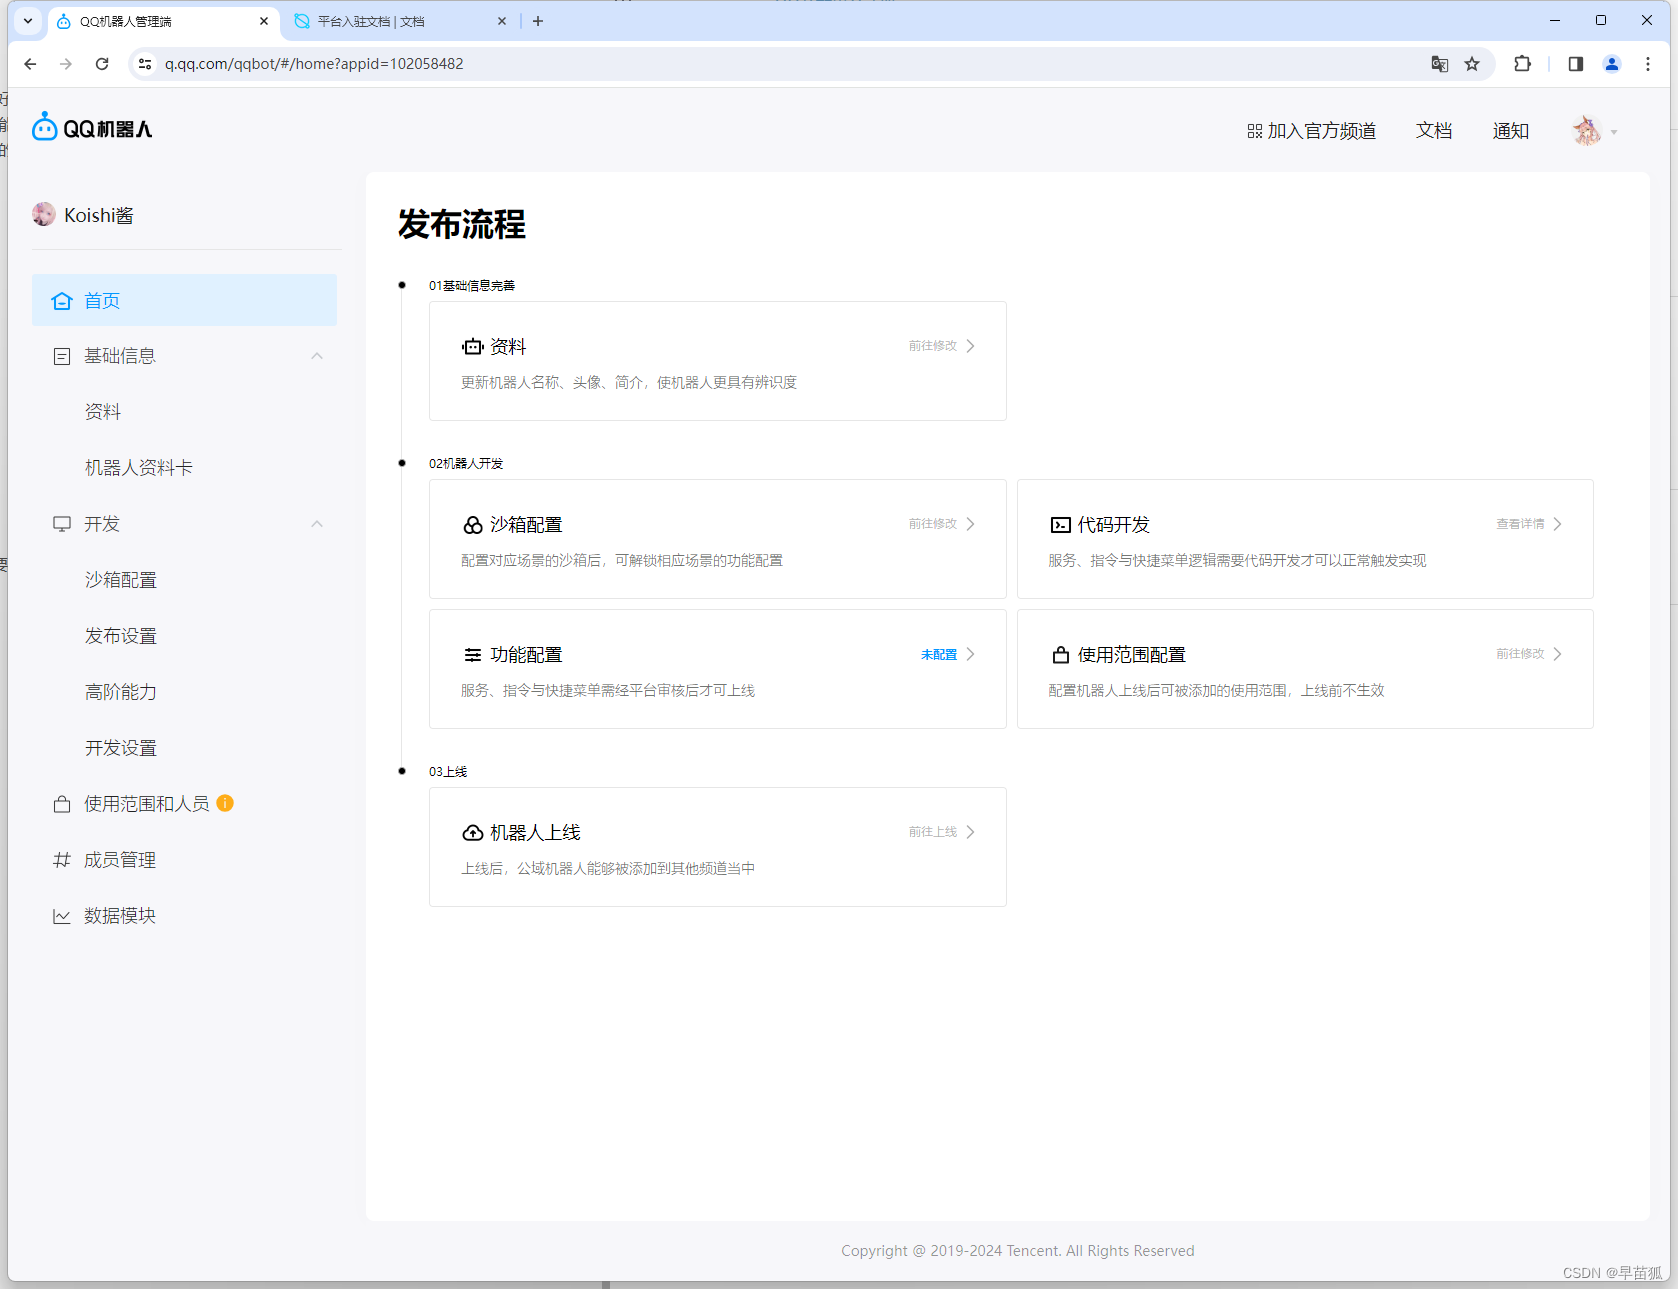Open a new browser tab

(538, 21)
